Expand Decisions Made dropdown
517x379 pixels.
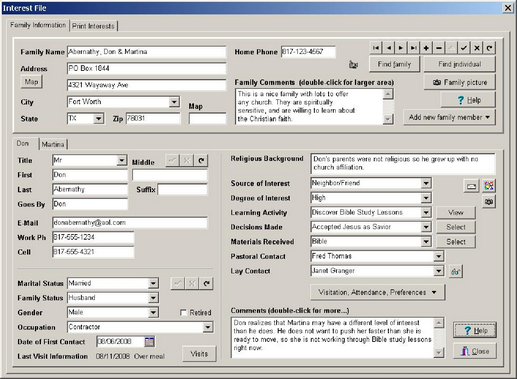point(426,227)
